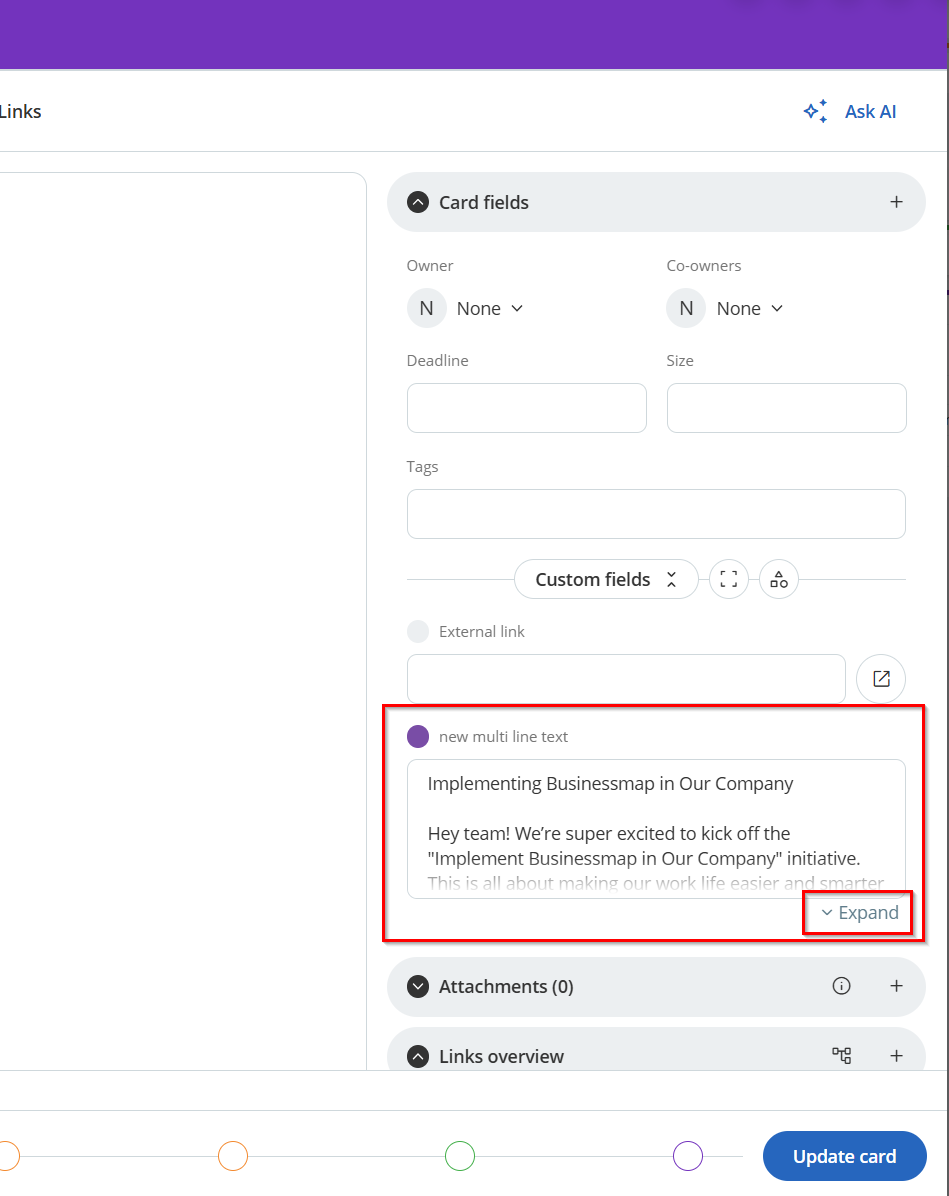This screenshot has height=1196, width=949.
Task: Click the Attachments info icon
Action: pos(842,986)
